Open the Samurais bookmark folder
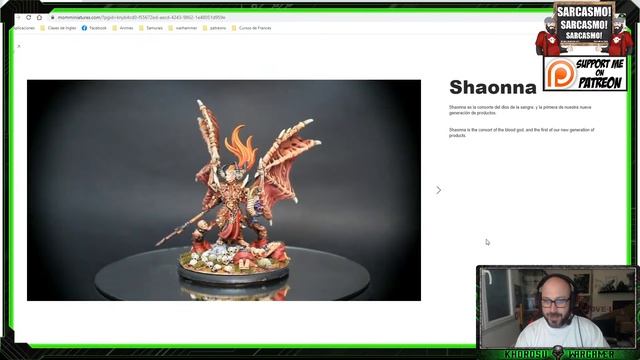640x360 pixels. click(x=151, y=28)
